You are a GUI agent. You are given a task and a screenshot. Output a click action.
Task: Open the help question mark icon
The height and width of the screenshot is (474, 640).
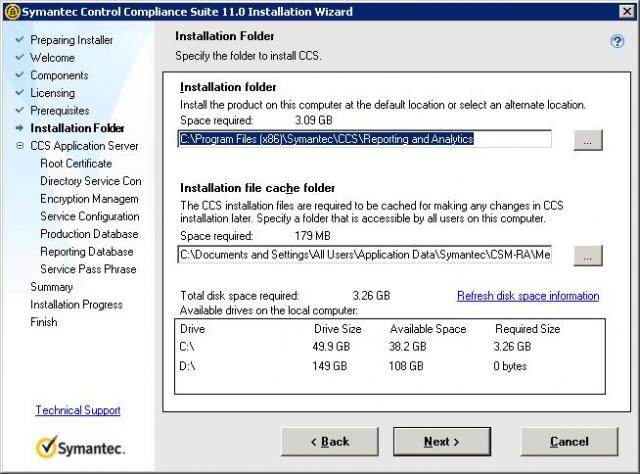[617, 41]
